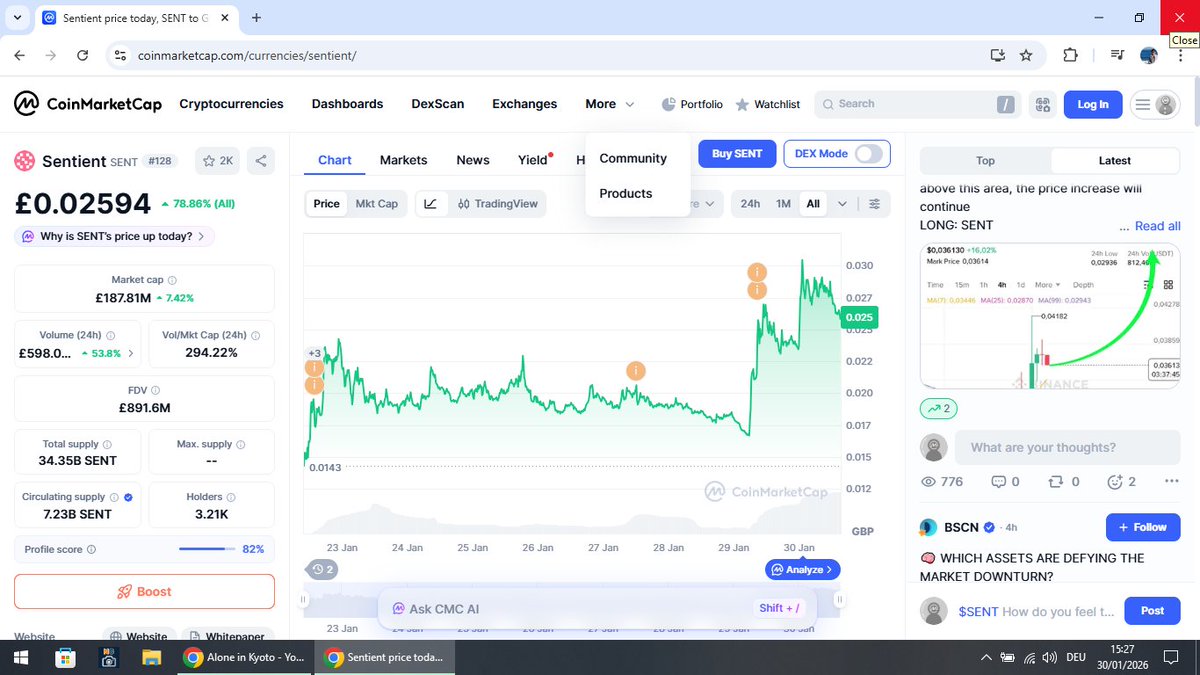The image size is (1200, 675).
Task: Click FDV info icon
Action: [155, 391]
